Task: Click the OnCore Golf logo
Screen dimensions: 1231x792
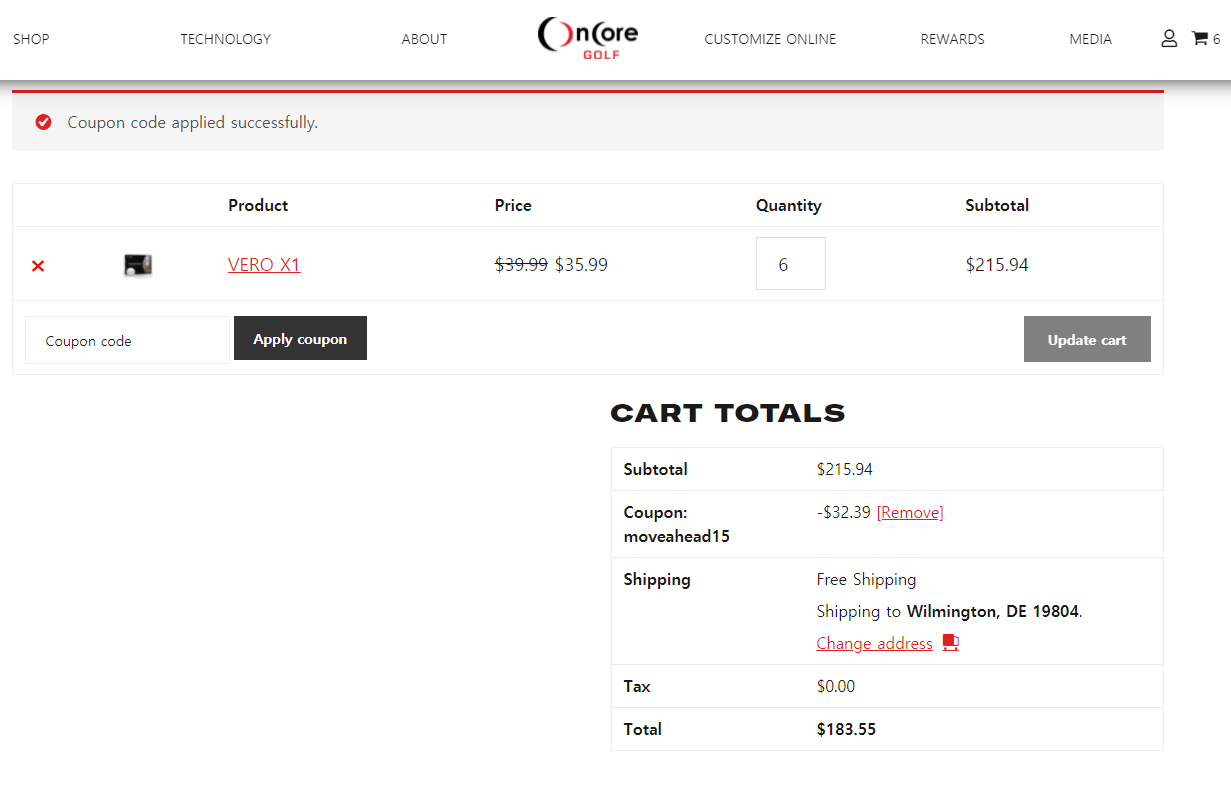Action: pyautogui.click(x=588, y=37)
